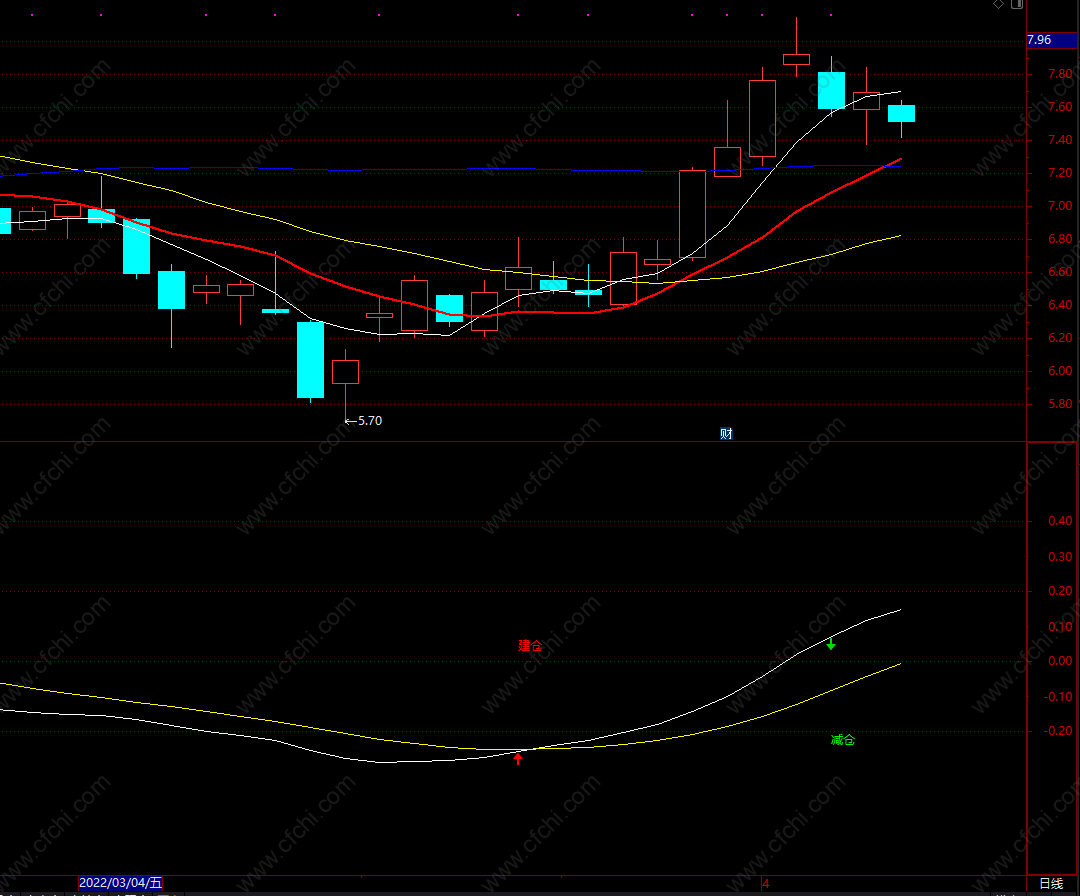Click the month 4 marker on time axis
This screenshot has width=1080, height=896.
766,884
